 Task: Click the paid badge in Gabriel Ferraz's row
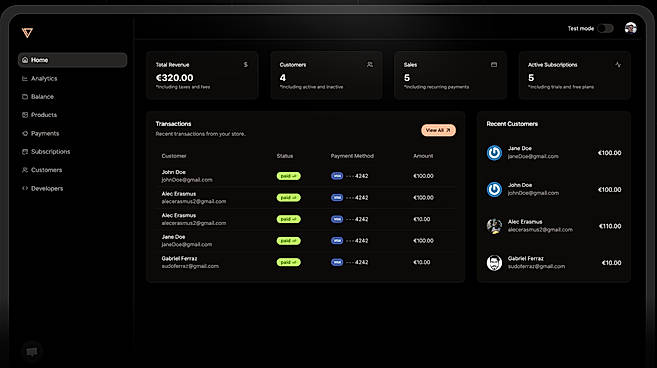coord(288,262)
